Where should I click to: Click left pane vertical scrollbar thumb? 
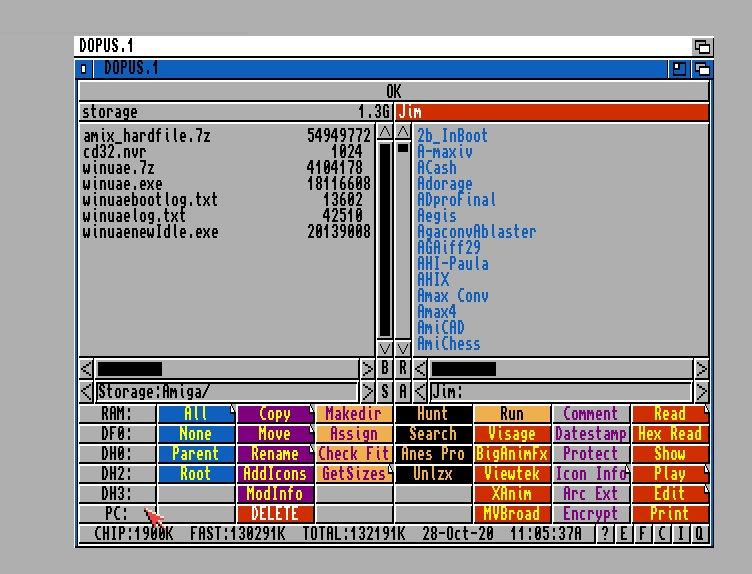(385, 240)
